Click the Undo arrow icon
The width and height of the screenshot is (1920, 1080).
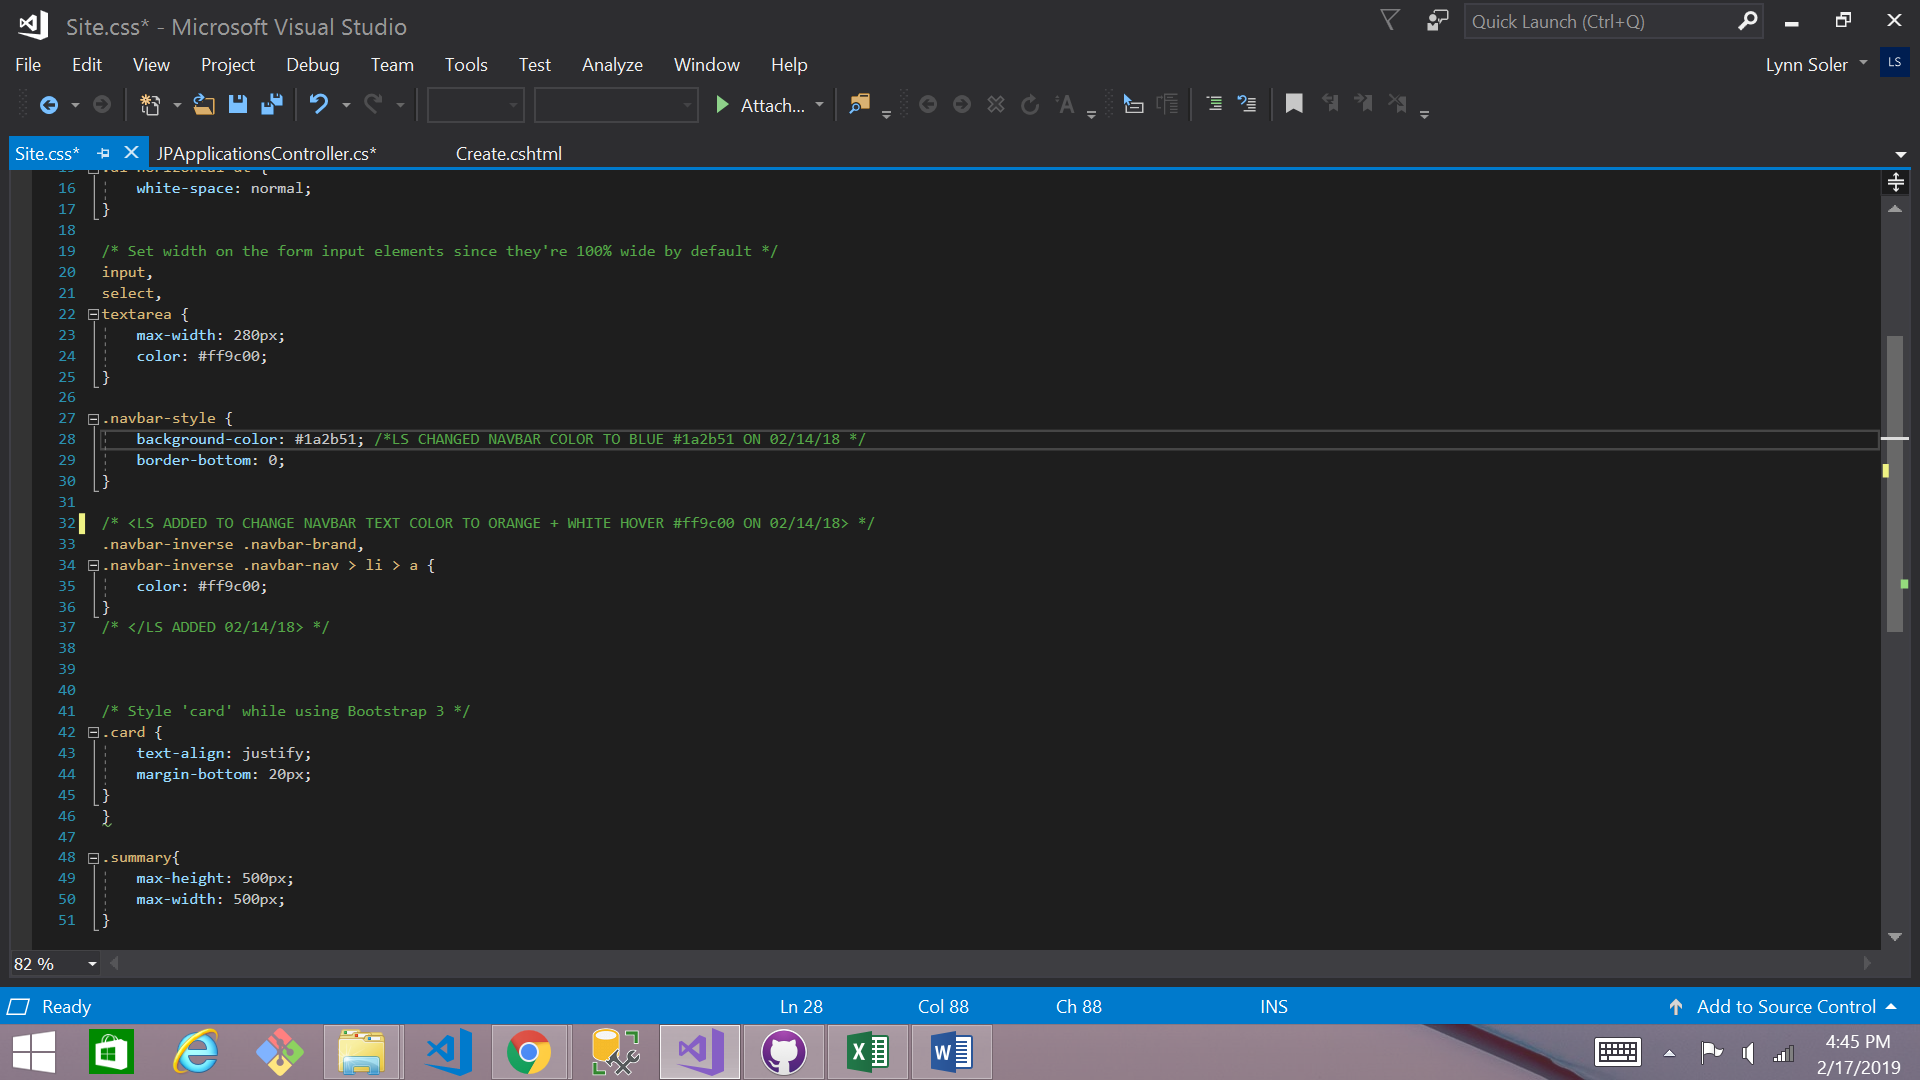(318, 104)
